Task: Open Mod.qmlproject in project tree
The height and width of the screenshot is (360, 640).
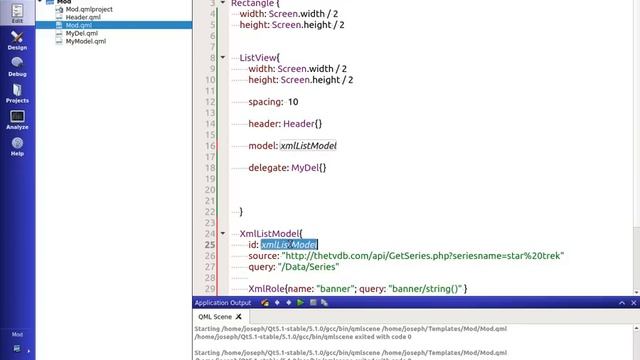Action: coord(89,9)
